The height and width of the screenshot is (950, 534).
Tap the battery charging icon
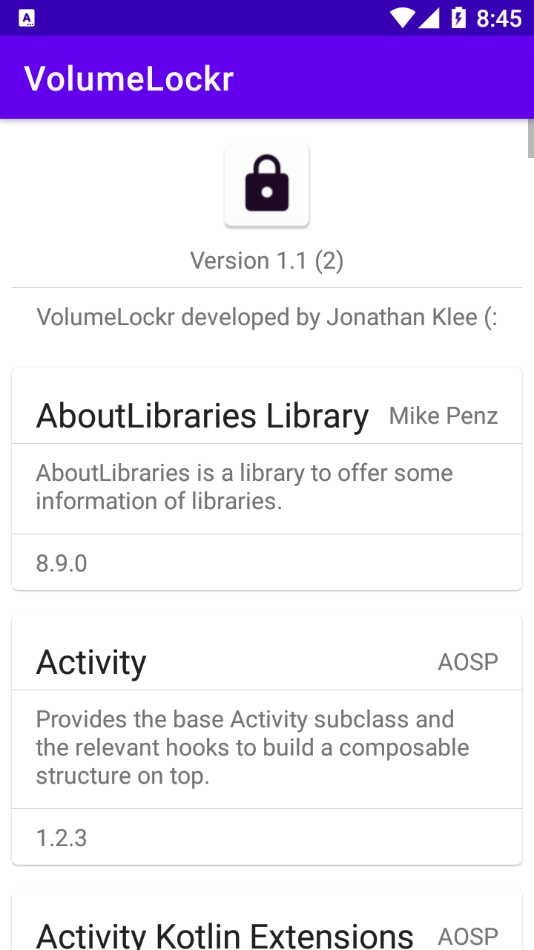point(459,18)
